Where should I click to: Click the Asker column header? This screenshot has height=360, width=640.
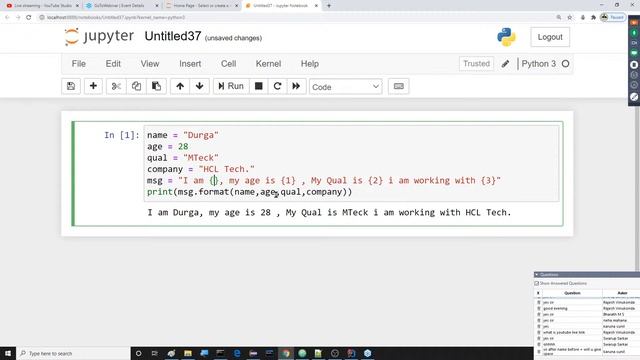621,293
